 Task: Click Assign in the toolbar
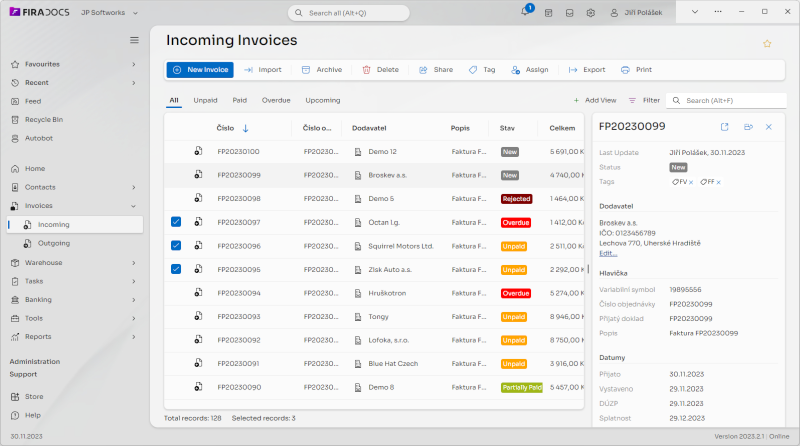(x=530, y=70)
